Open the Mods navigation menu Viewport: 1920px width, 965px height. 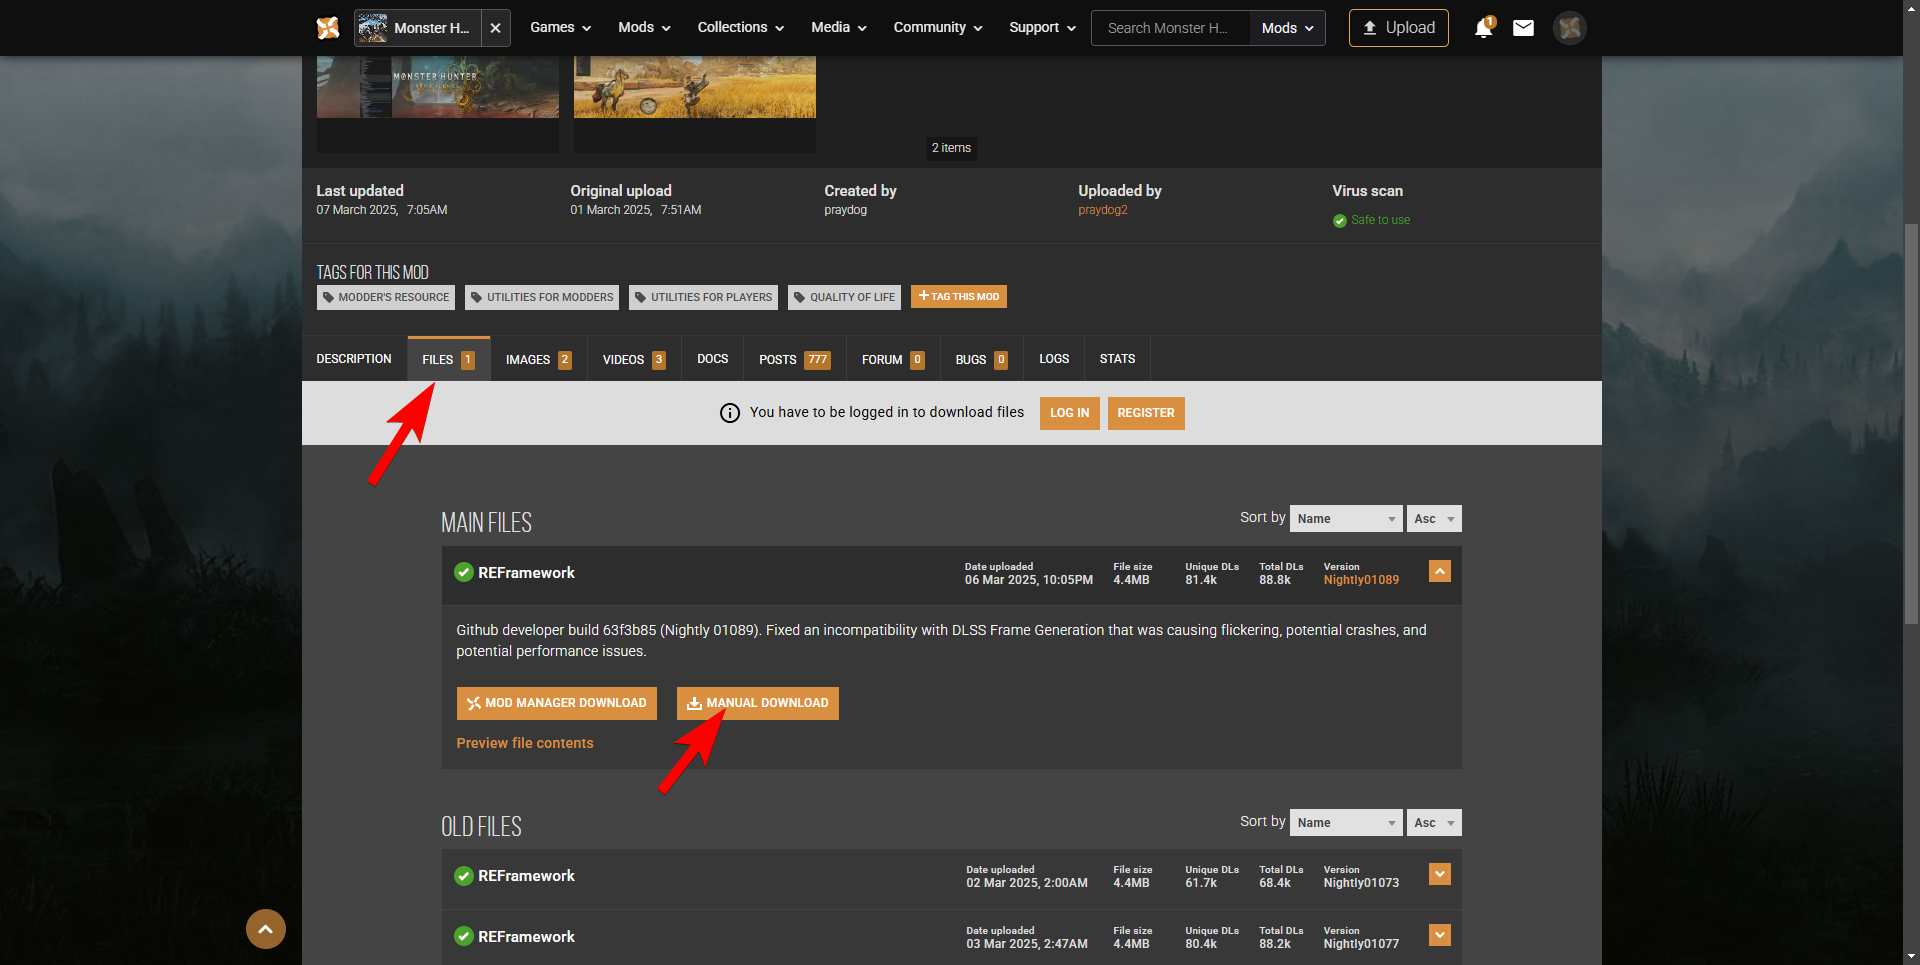coord(644,28)
